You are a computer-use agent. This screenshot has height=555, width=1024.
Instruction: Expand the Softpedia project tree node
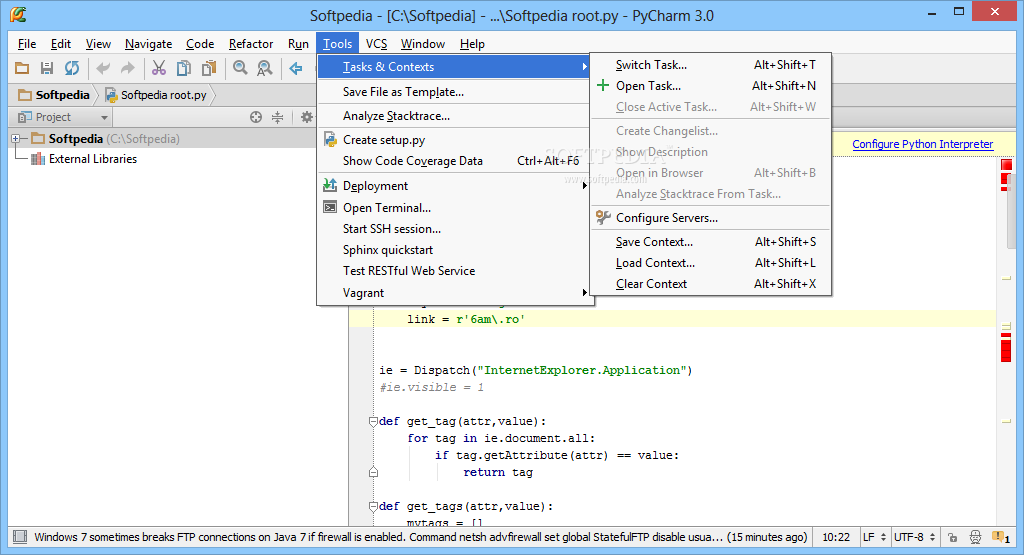pyautogui.click(x=16, y=138)
